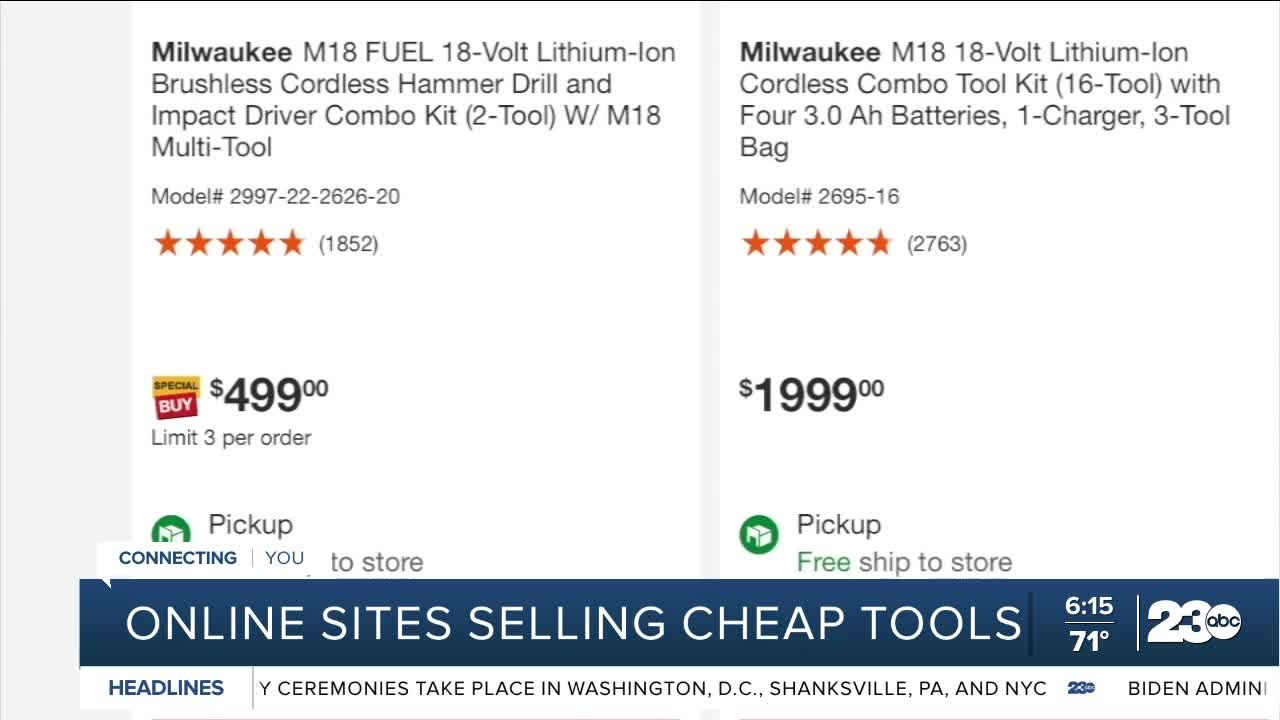Click the five-star rating of the hammer drill kit
Viewport: 1280px width, 720px height.
[228, 243]
